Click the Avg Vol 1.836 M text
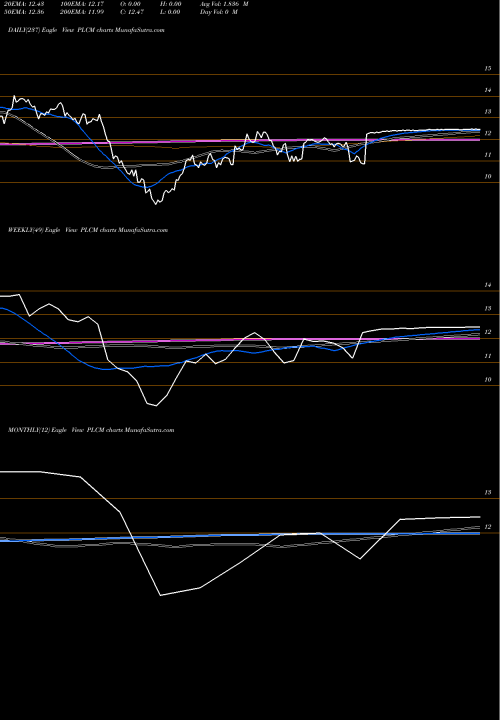The width and height of the screenshot is (500, 720). [x=224, y=4]
